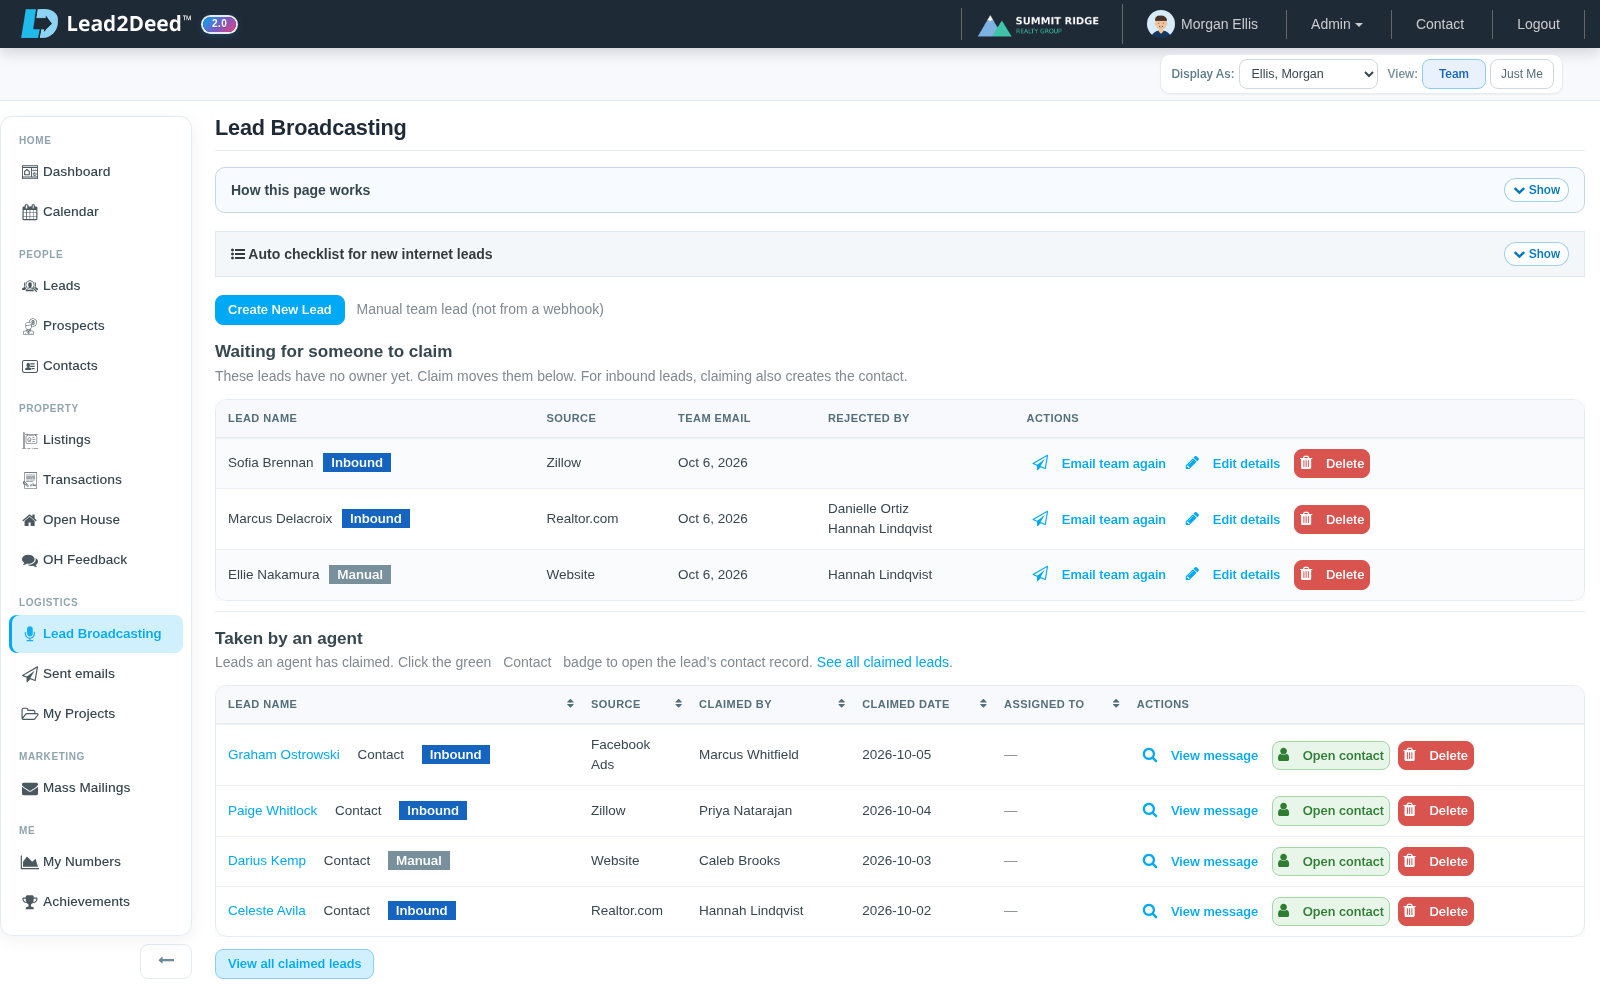Click the Prospects sidebar icon
The width and height of the screenshot is (1600, 1000).
pyautogui.click(x=30, y=326)
